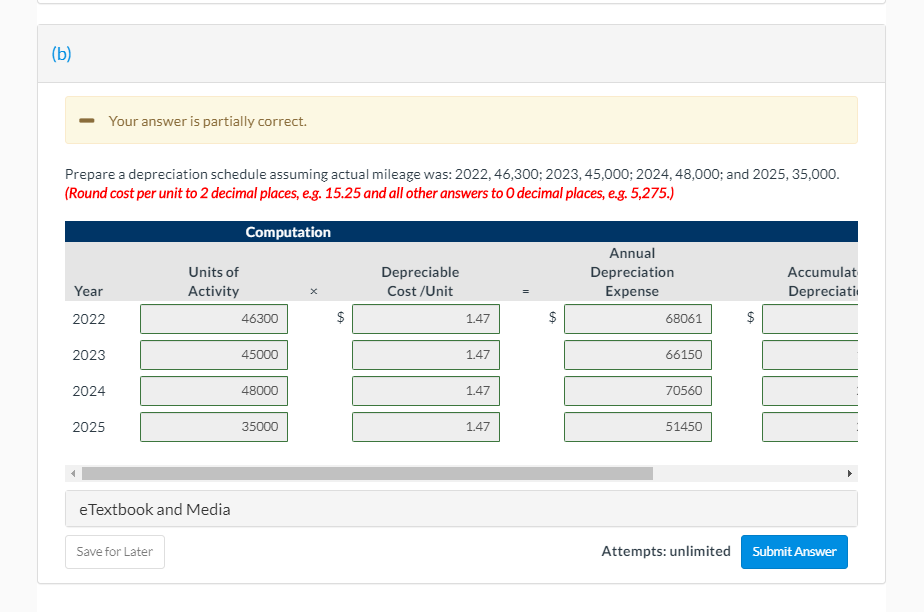Click the 2025 Units of Activity field

(214, 427)
